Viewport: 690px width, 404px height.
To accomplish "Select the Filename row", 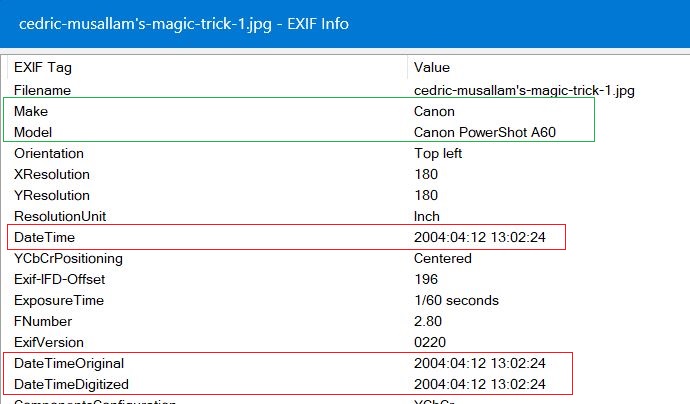I will click(x=348, y=90).
